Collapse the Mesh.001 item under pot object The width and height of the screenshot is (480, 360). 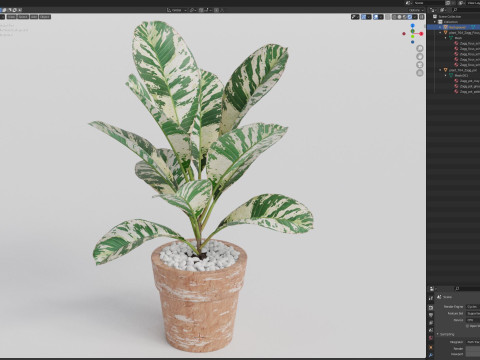[x=446, y=76]
